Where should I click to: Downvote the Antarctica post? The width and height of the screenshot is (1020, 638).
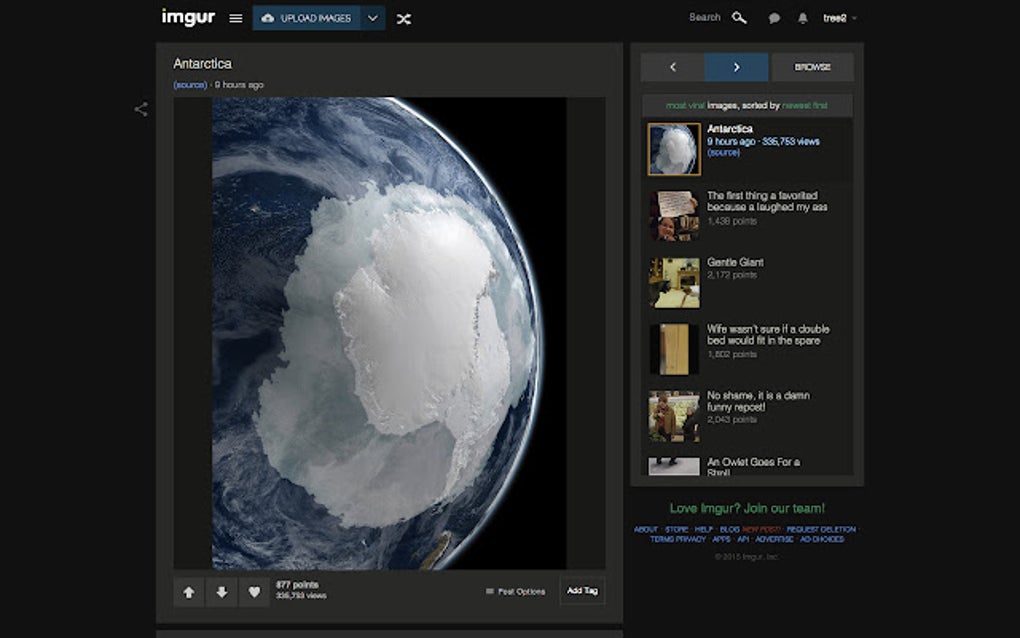click(221, 592)
